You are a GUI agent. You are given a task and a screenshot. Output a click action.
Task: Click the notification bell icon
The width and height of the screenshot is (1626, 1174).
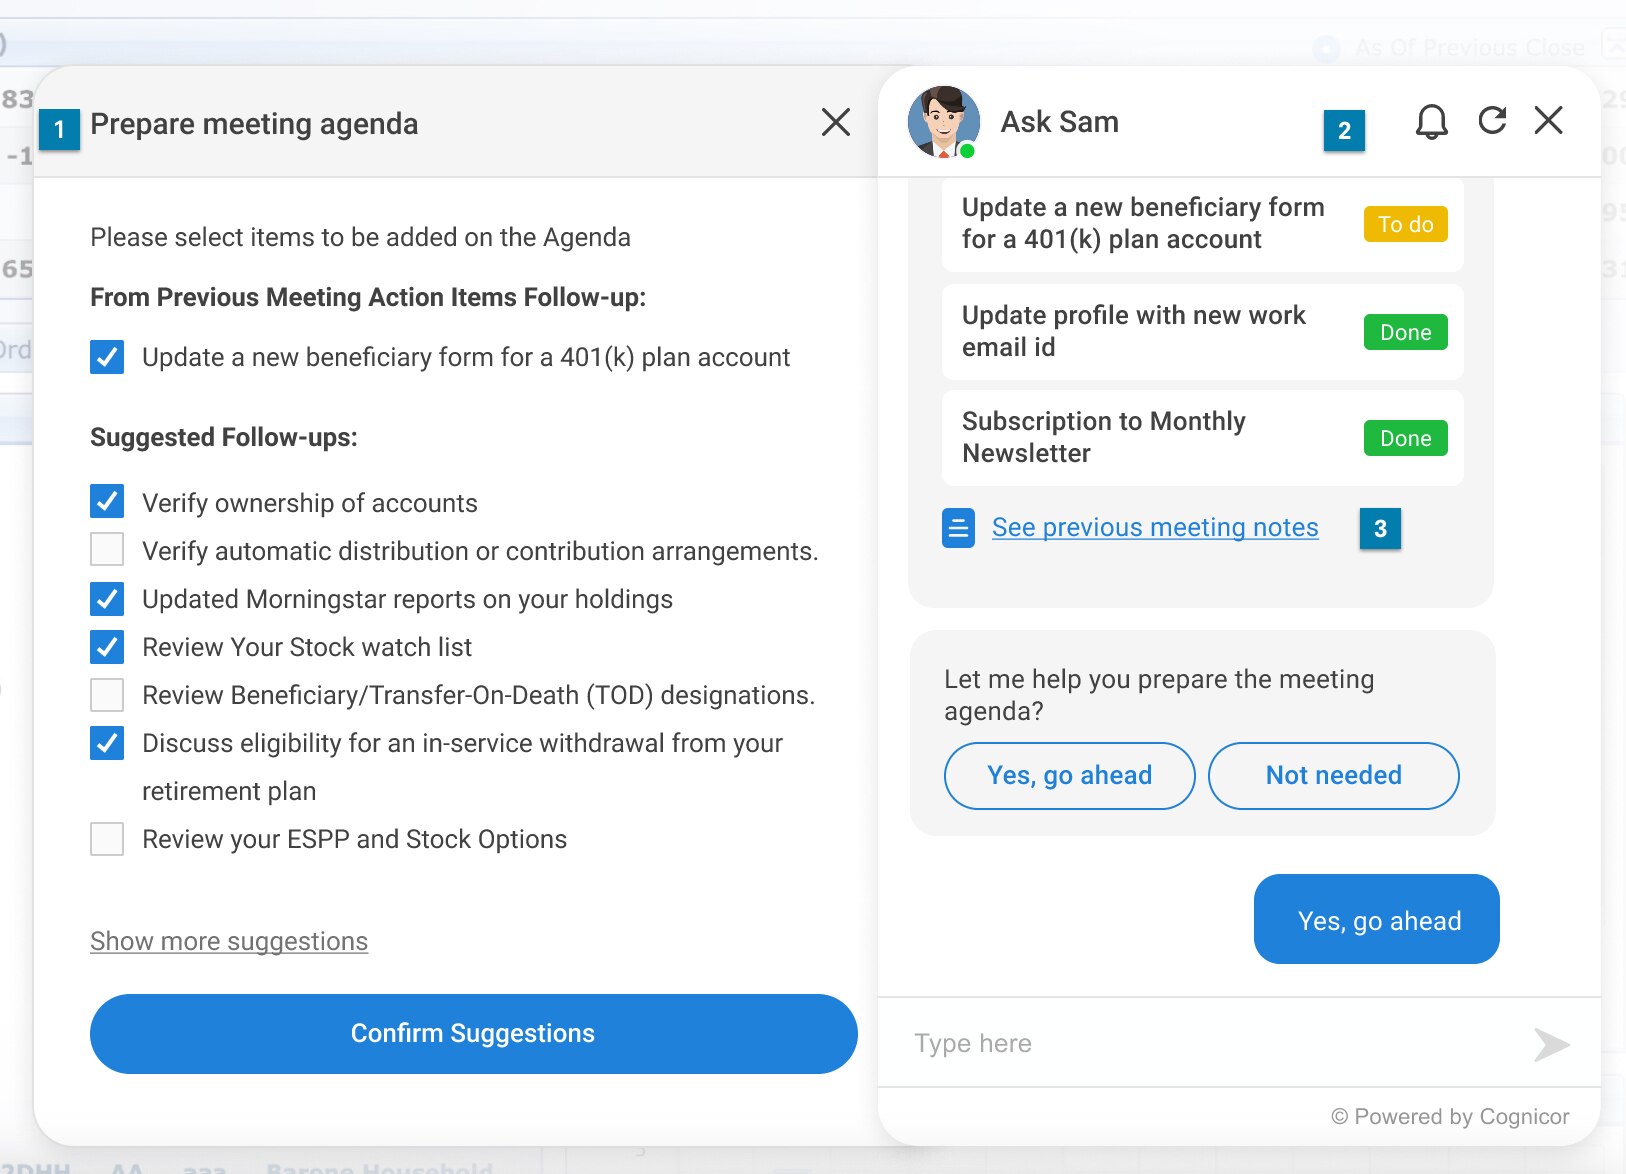click(1431, 122)
